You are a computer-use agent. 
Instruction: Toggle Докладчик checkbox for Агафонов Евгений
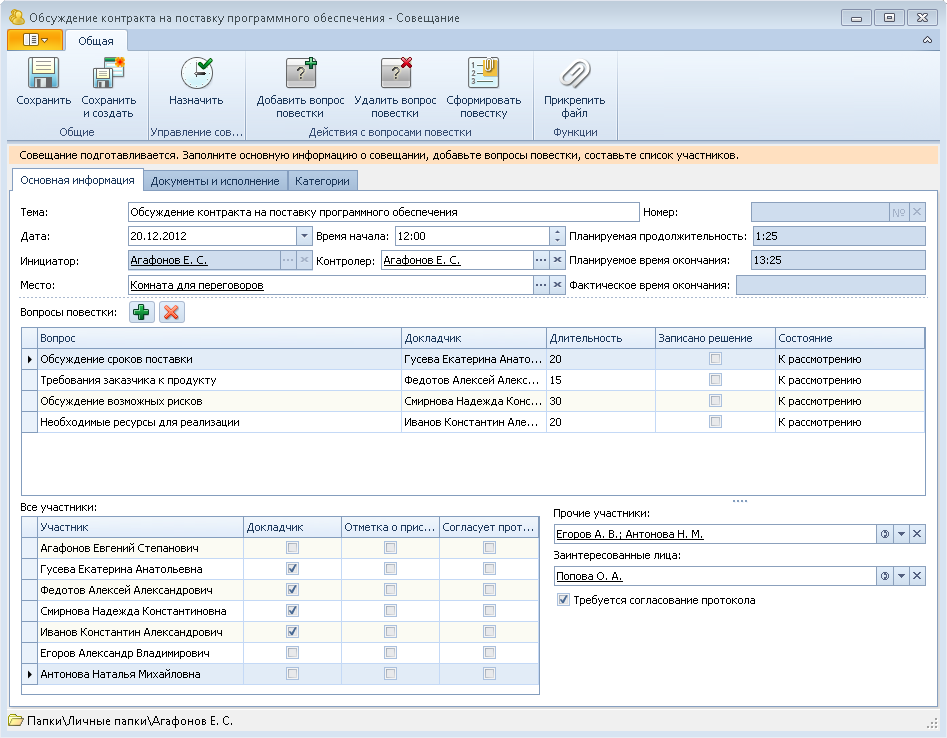(x=292, y=548)
